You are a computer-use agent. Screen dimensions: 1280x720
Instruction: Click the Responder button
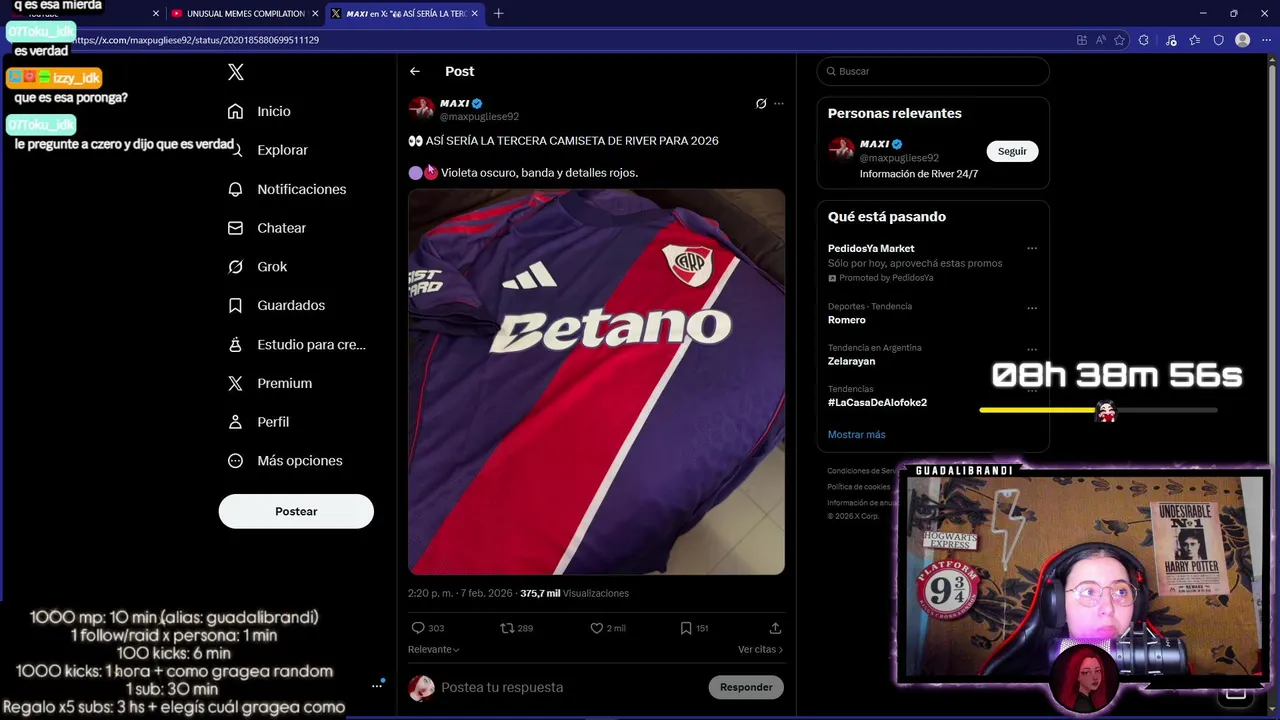(x=746, y=687)
